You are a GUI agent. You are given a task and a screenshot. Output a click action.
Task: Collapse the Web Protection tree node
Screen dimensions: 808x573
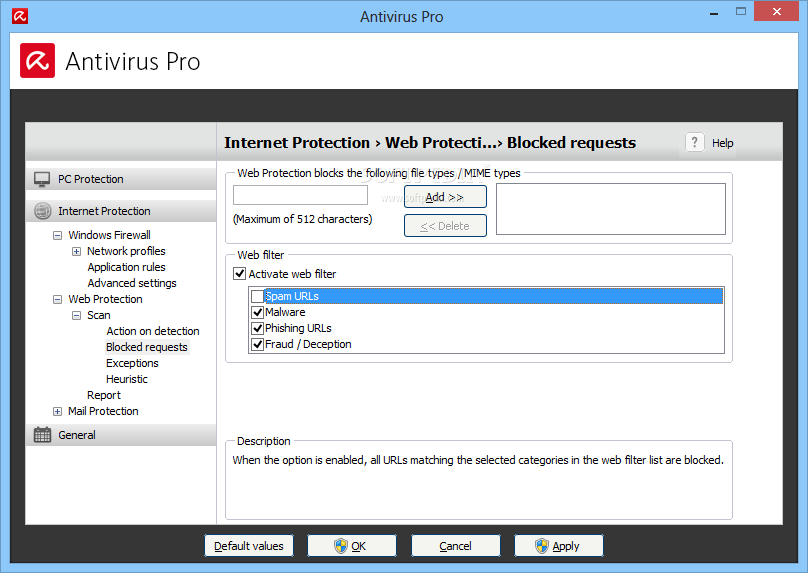tap(57, 299)
